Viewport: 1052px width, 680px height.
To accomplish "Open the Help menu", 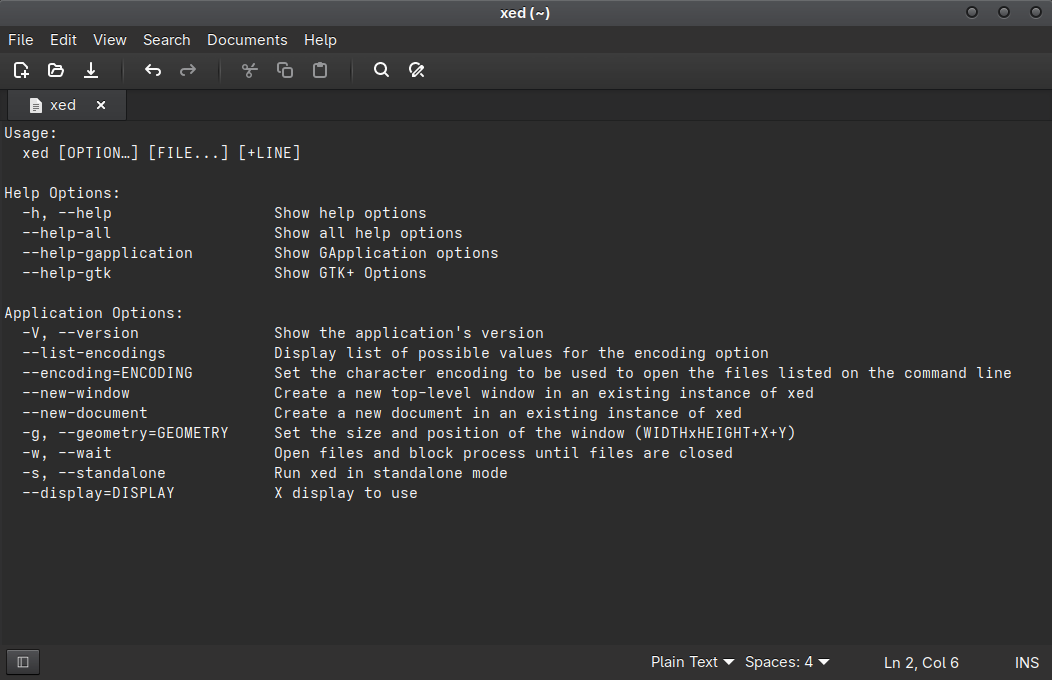I will (320, 40).
